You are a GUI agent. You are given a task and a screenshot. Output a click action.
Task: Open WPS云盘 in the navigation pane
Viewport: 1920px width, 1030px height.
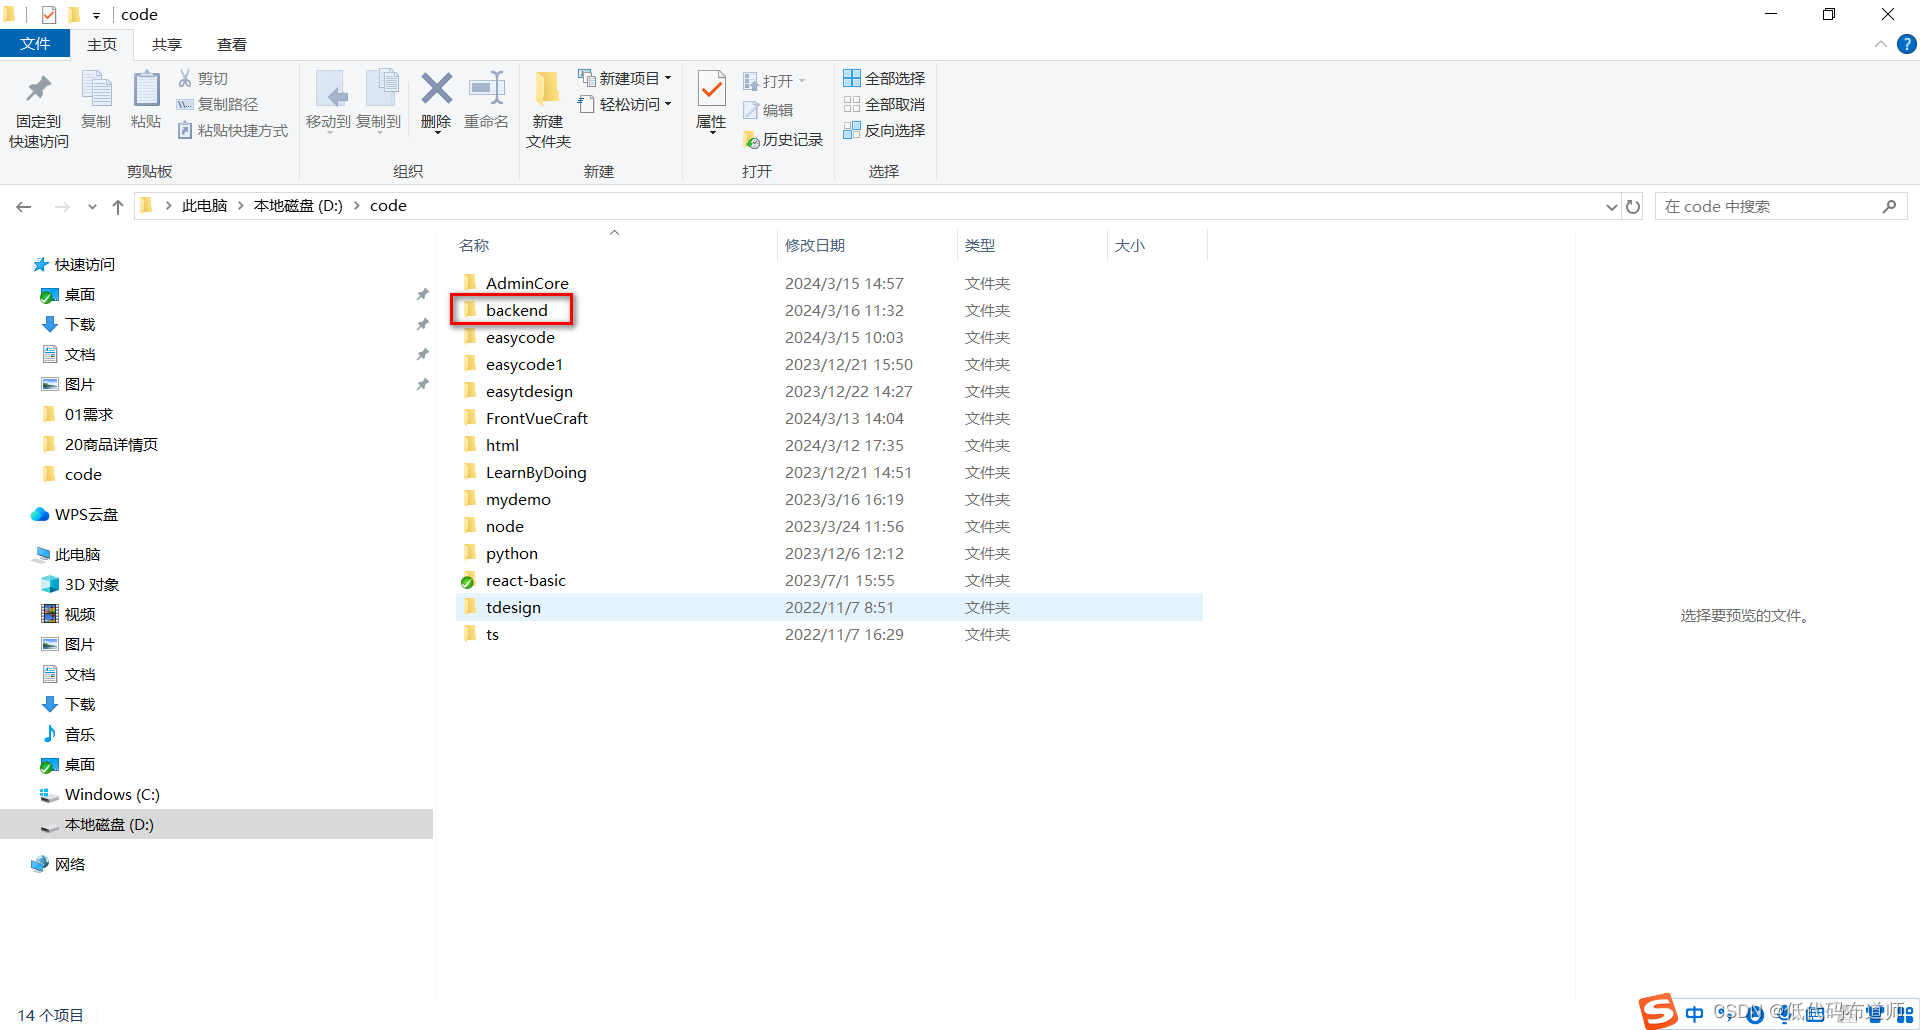[x=86, y=514]
